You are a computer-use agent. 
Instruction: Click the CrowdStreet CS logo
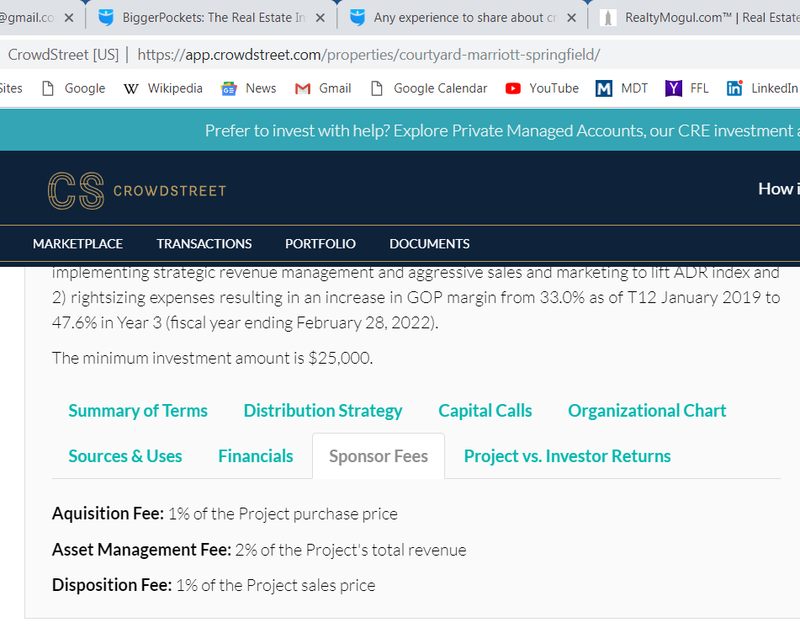(x=76, y=191)
